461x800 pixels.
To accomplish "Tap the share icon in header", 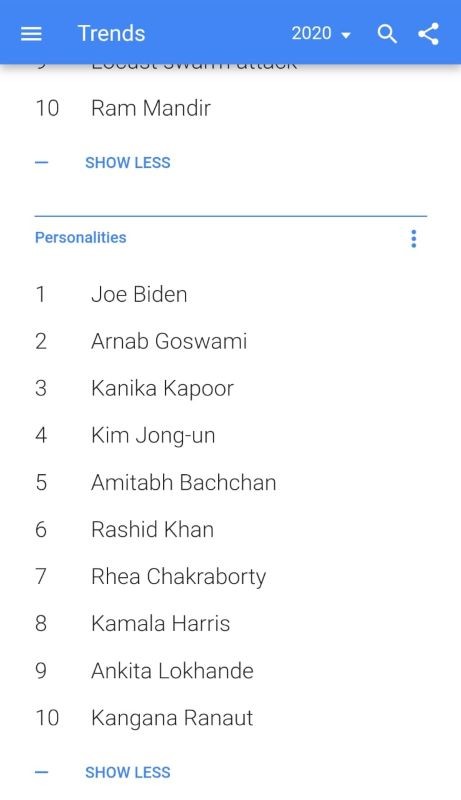I will coord(428,34).
